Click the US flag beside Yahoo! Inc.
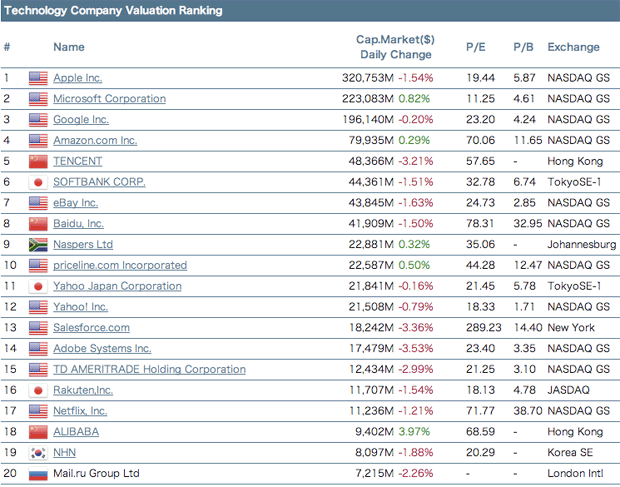Viewport: 620px width, 487px height. pos(38,307)
